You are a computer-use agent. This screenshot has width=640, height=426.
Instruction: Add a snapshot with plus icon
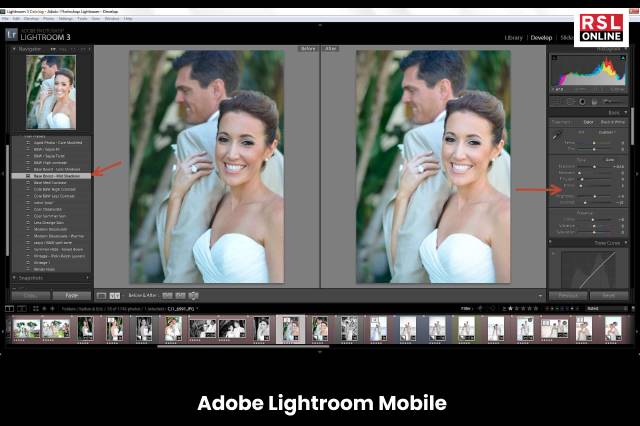click(87, 278)
